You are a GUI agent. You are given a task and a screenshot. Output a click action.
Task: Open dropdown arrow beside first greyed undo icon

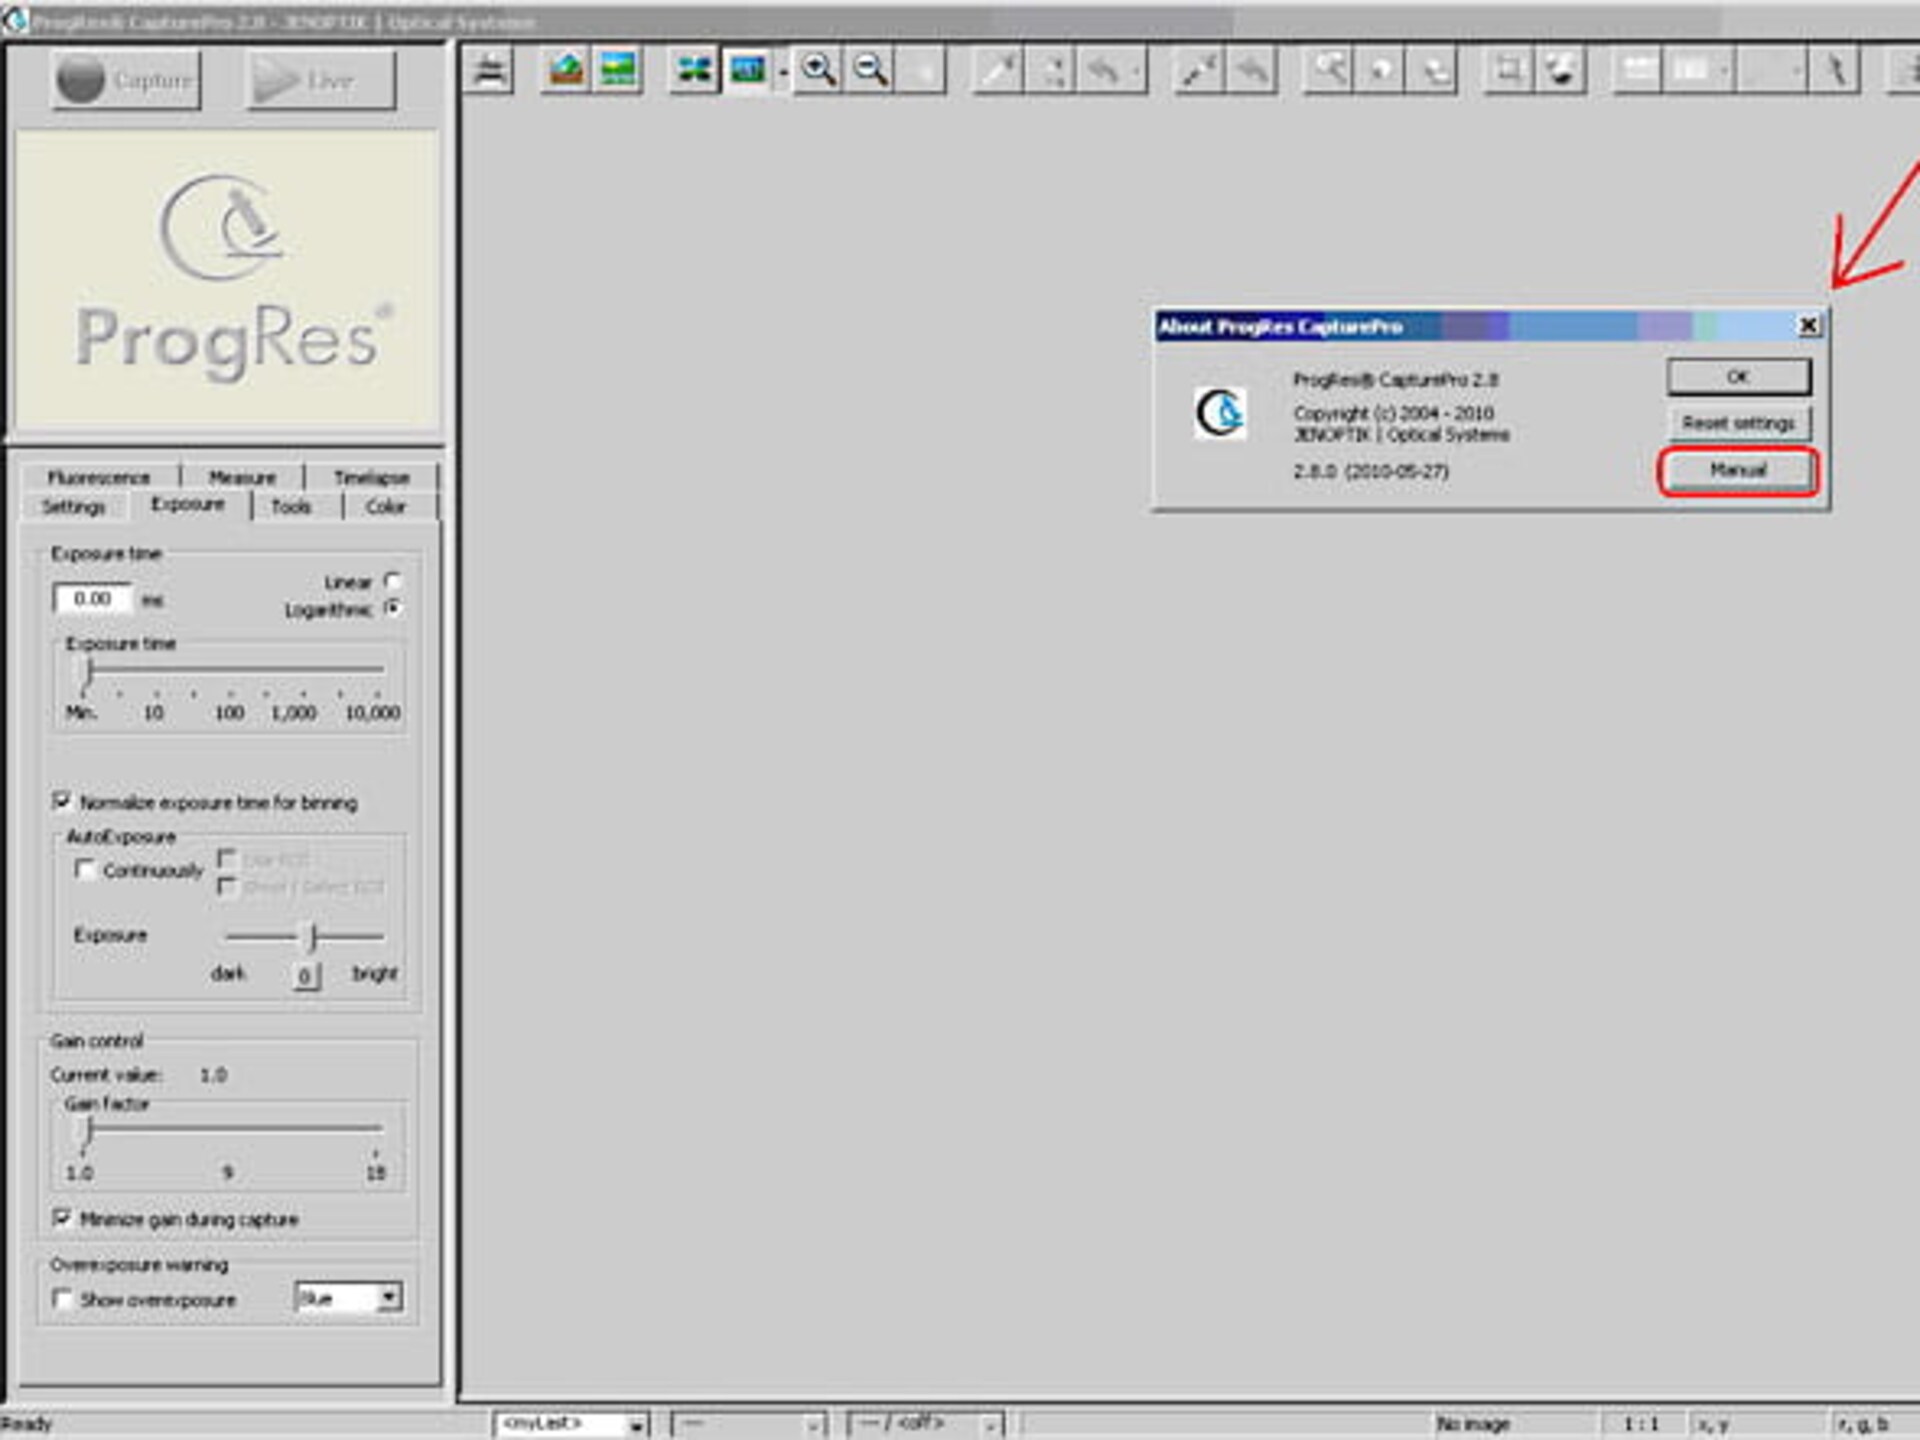(x=1137, y=72)
